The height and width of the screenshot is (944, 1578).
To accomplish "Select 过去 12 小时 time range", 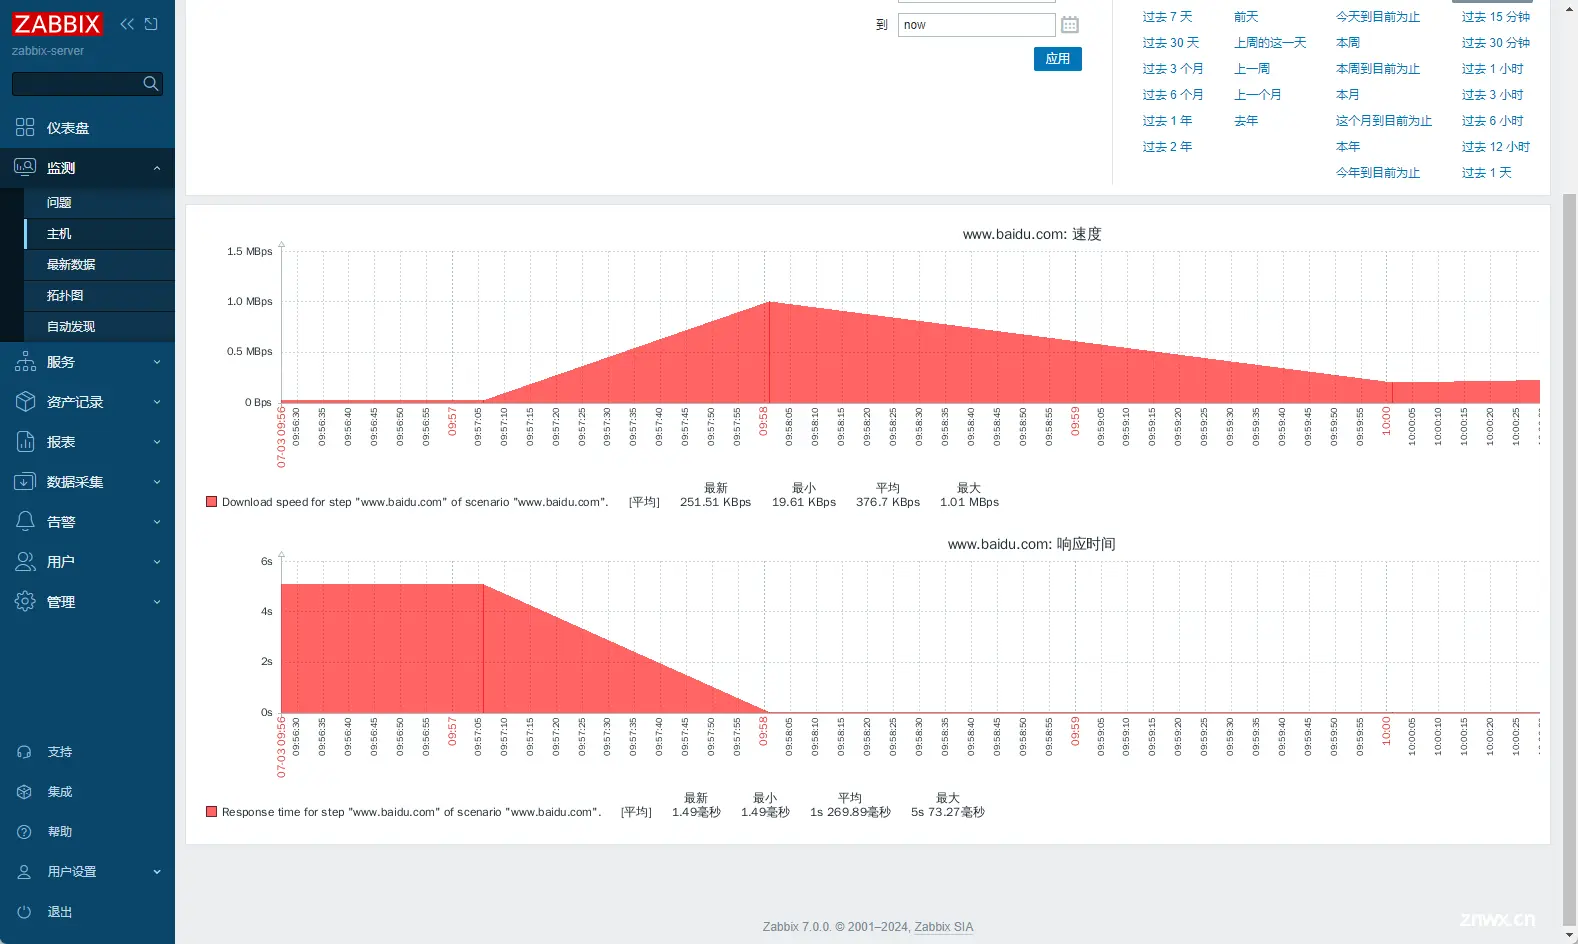I will (x=1496, y=147).
